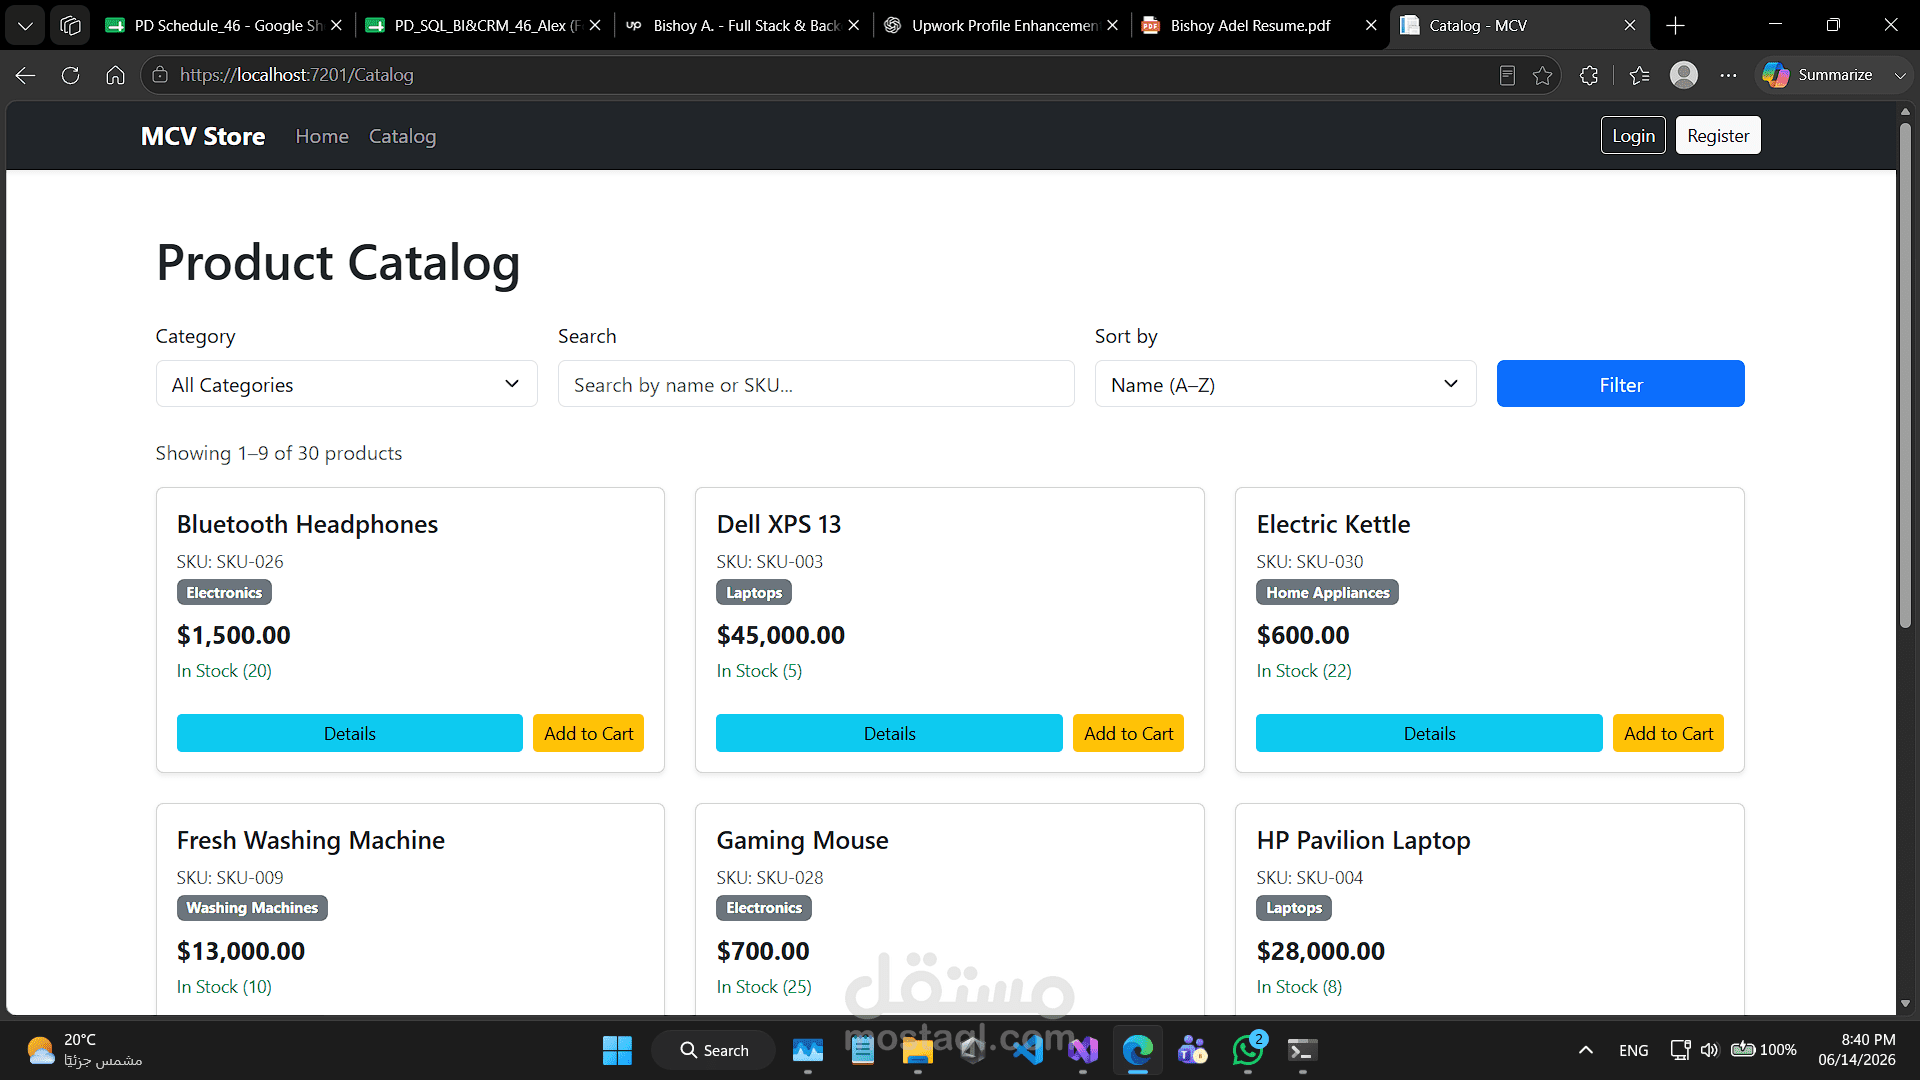Open the weather widget 20°C

[x=84, y=1050]
